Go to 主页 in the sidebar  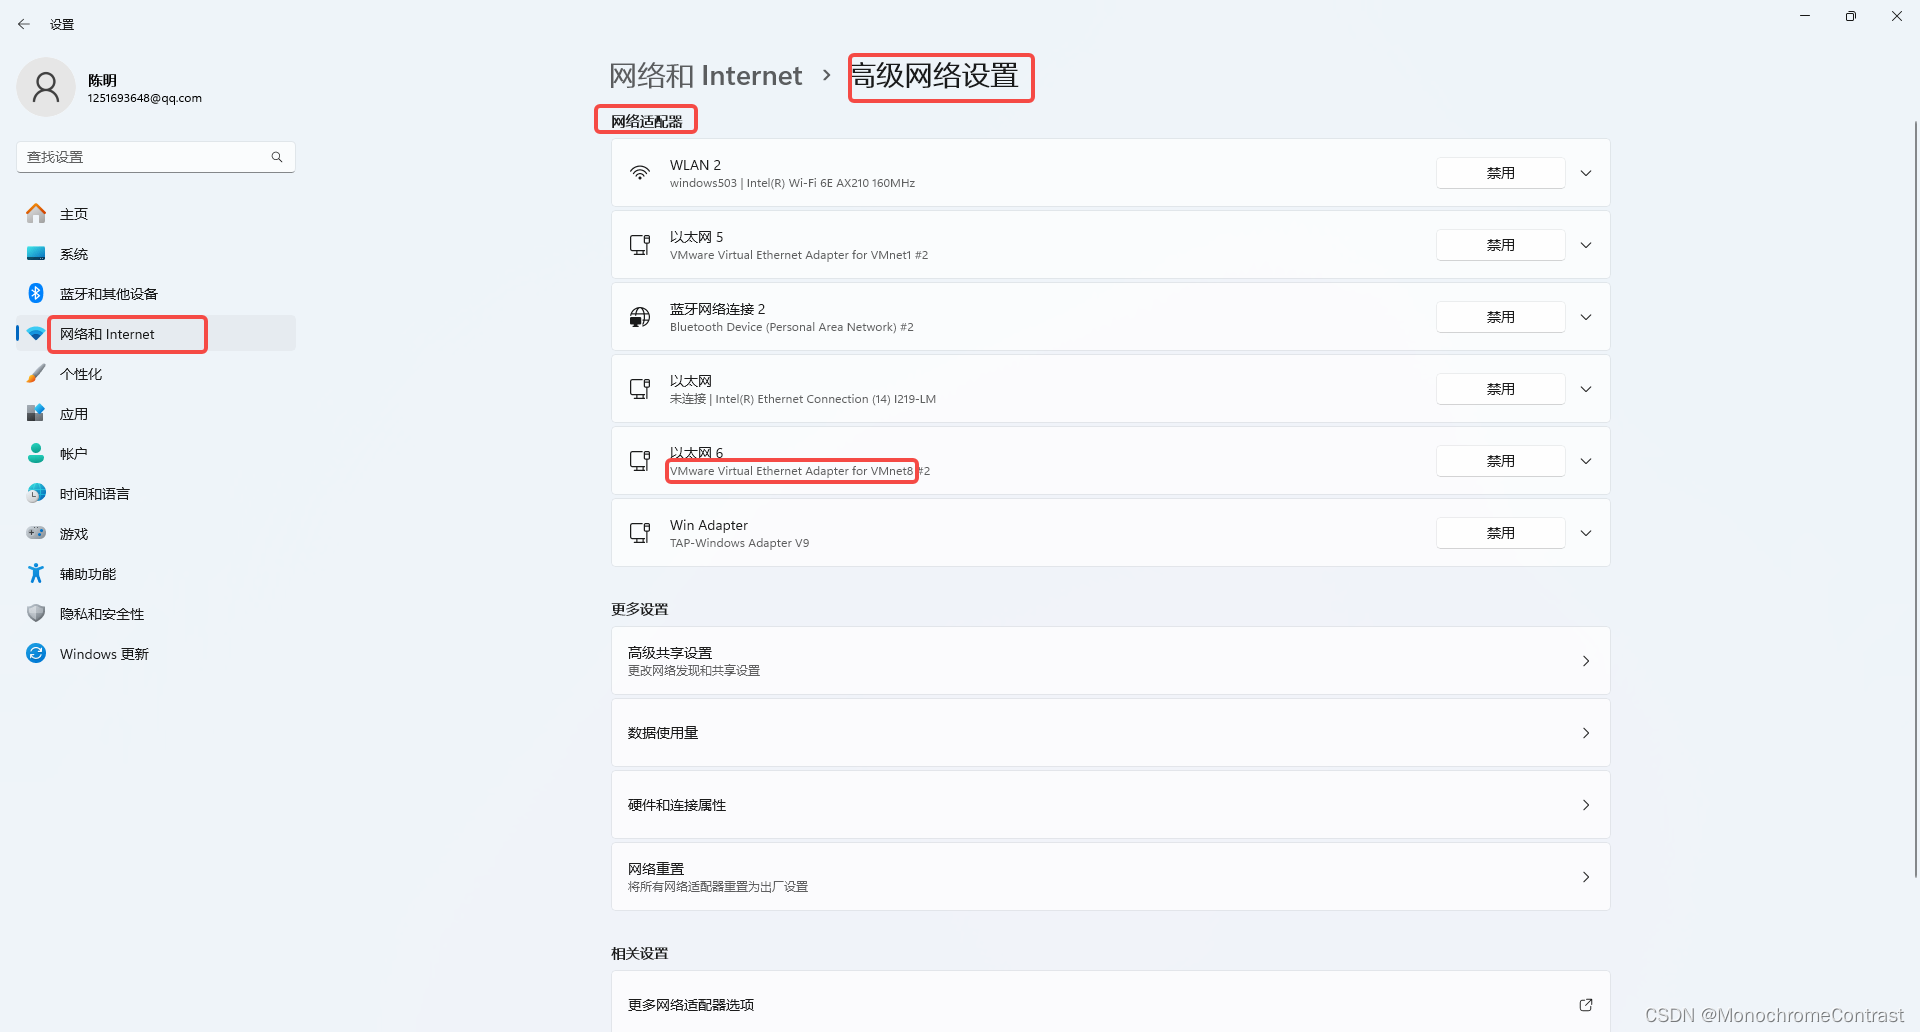[156, 213]
